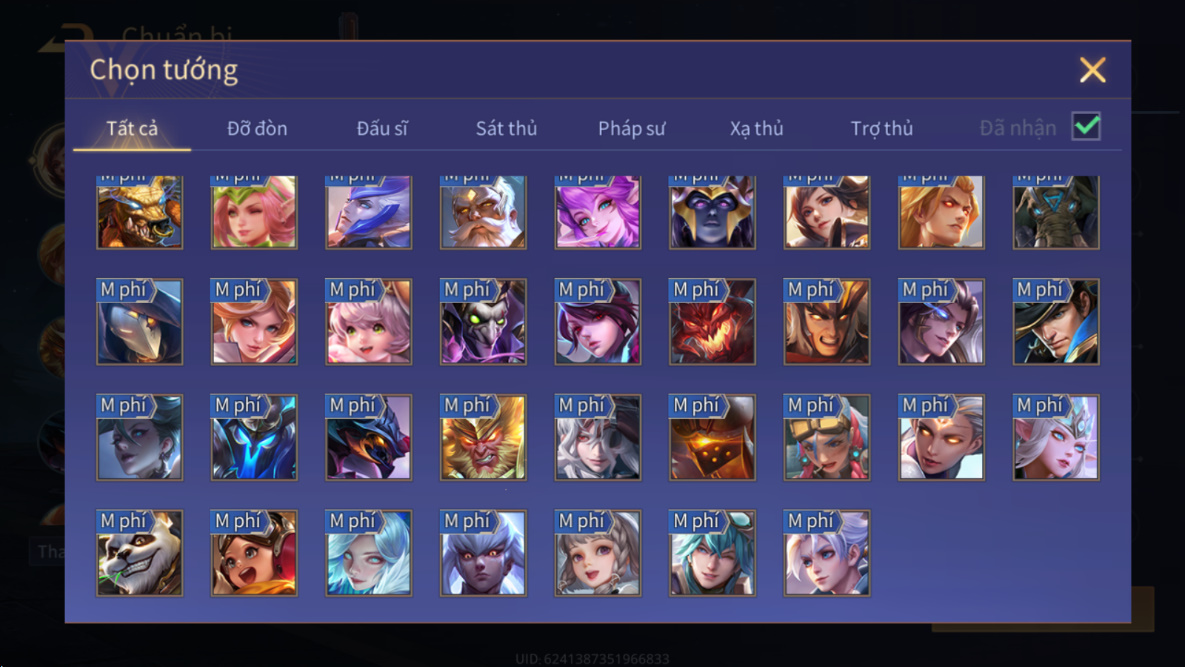Choose the plague doctor beak-mask hero
The width and height of the screenshot is (1185, 667).
[140, 322]
